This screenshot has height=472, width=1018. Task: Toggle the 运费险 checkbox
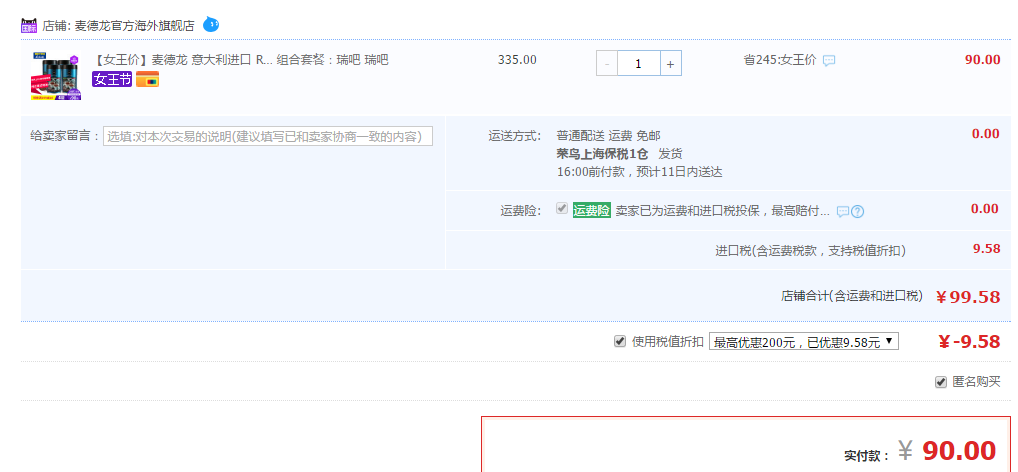pyautogui.click(x=562, y=208)
